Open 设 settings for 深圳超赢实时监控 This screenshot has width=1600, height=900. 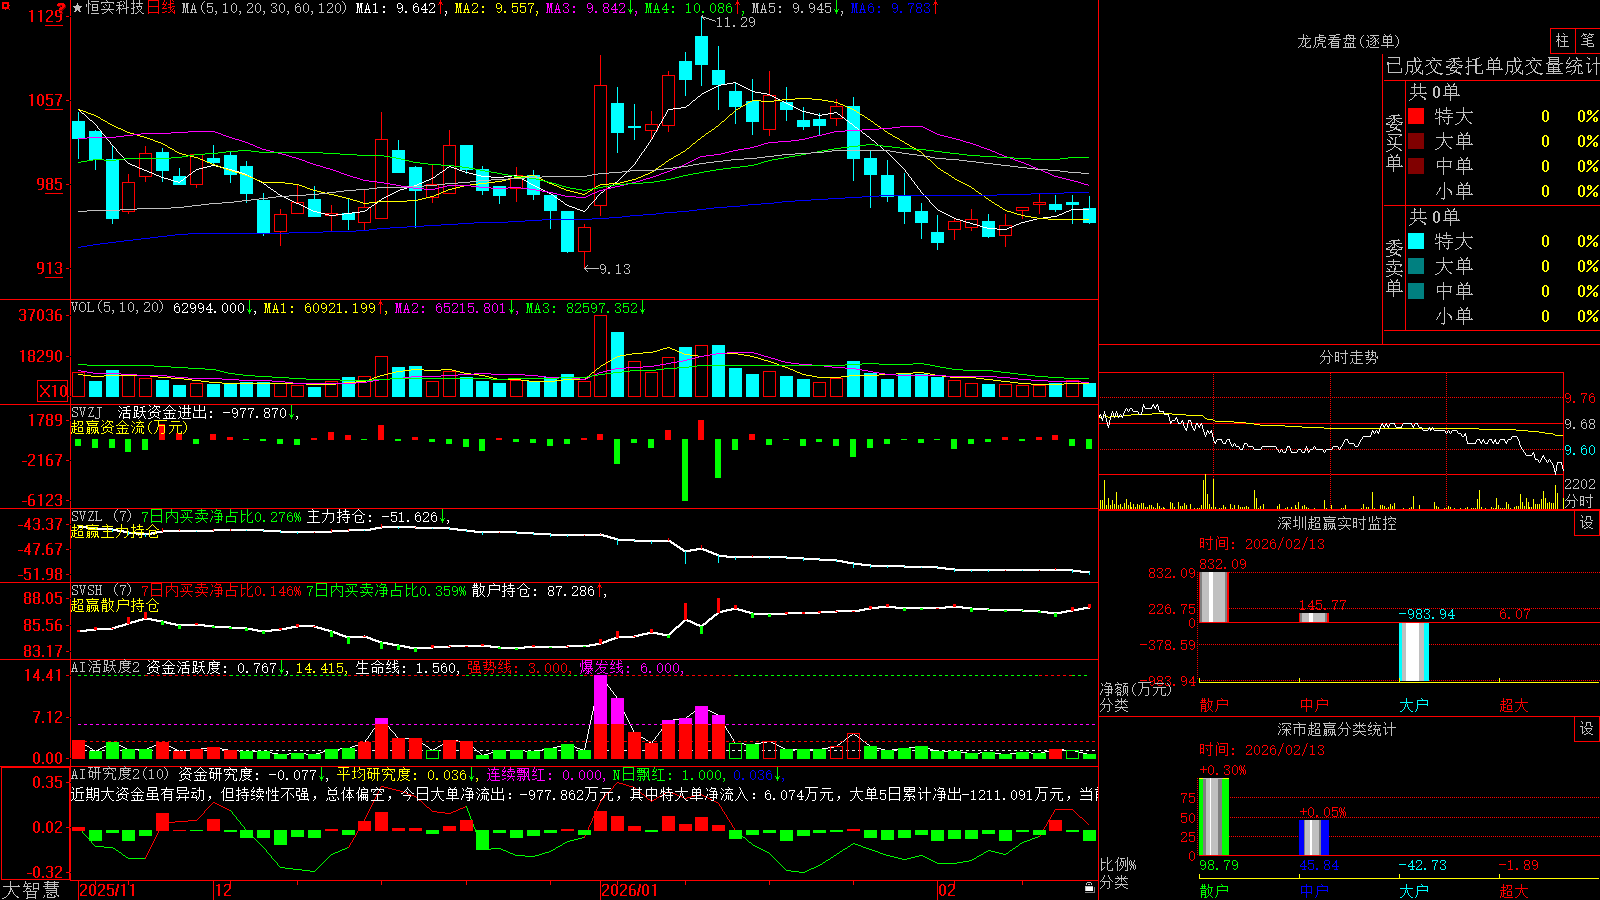1587,523
